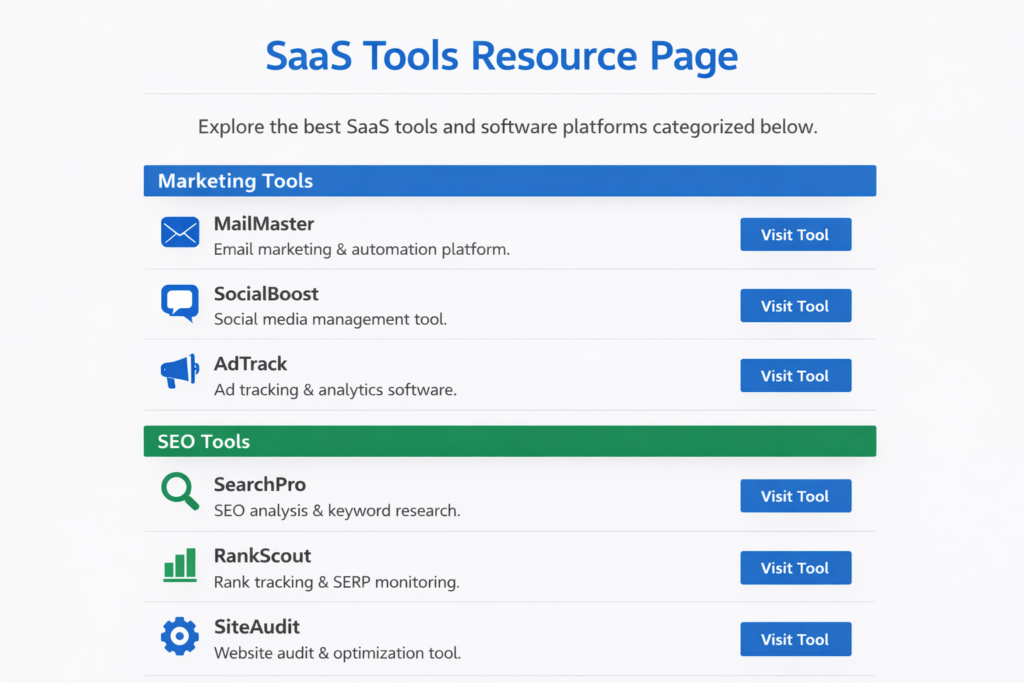Click the SocialBoost chat bubble icon
The height and width of the screenshot is (683, 1024).
tap(180, 303)
